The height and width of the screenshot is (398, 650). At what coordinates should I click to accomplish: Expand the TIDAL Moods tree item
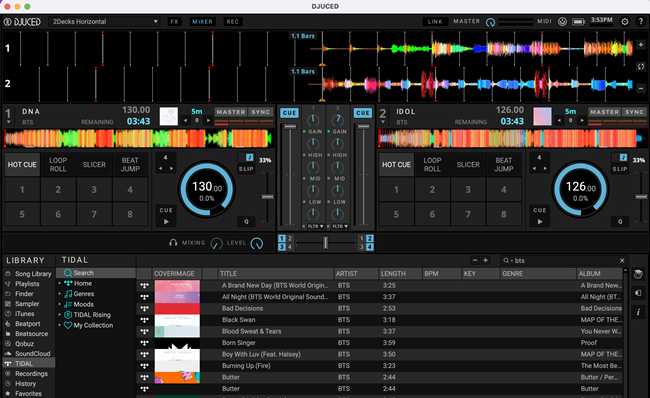tap(60, 304)
